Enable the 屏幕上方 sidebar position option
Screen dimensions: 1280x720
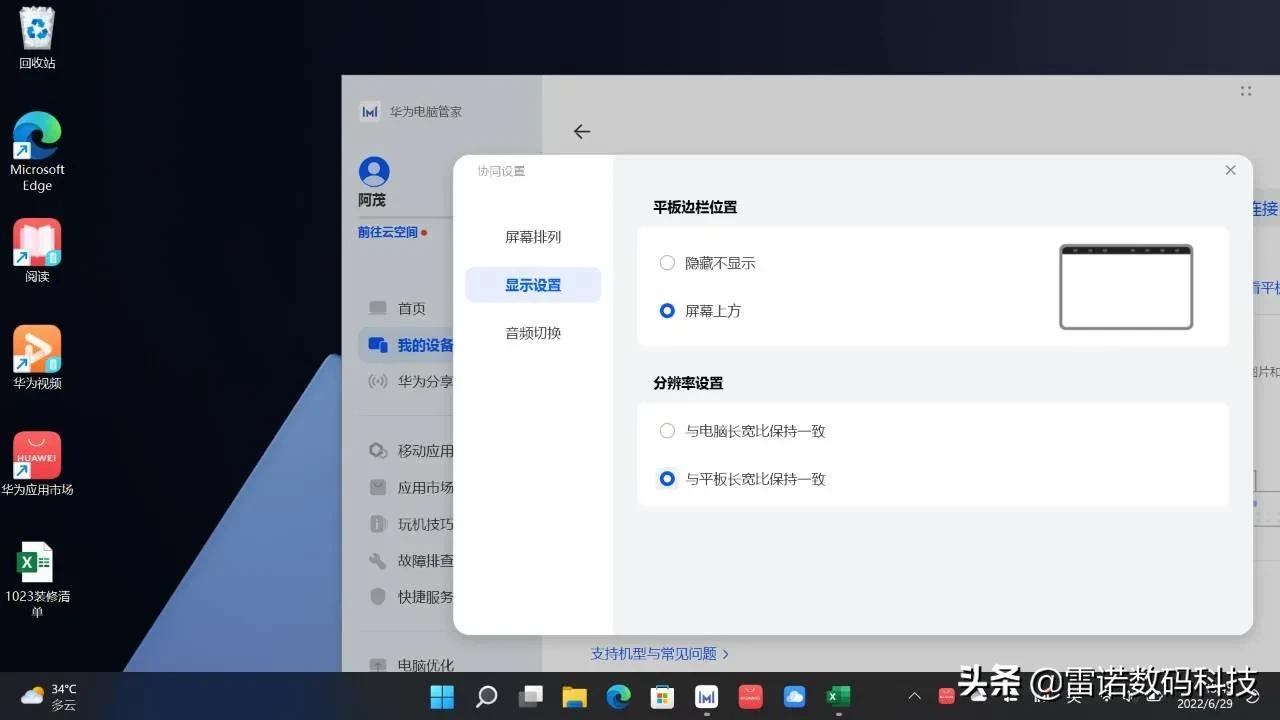(x=667, y=310)
